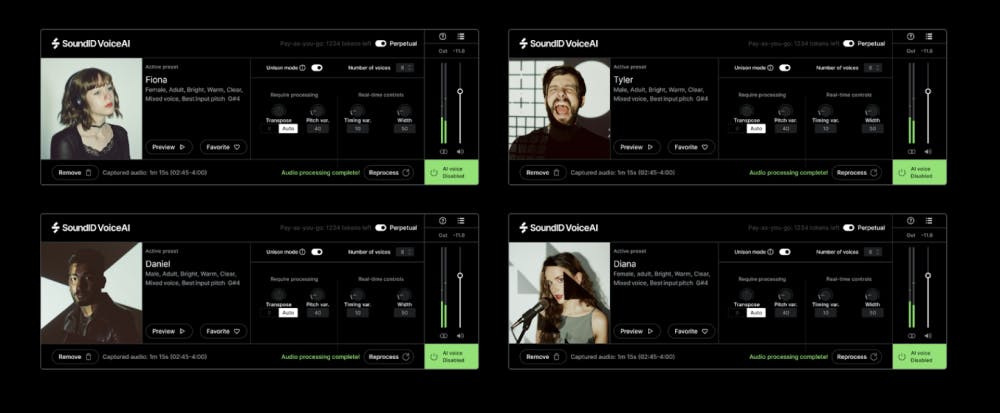The height and width of the screenshot is (413, 1000).
Task: Open Number of voices selector for Fiona
Action: [x=404, y=68]
